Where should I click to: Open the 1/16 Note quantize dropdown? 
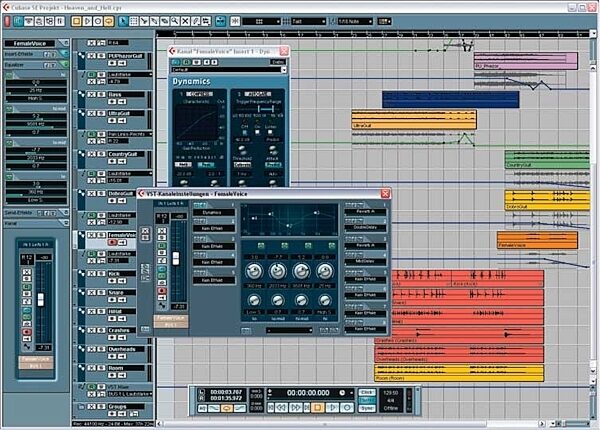click(355, 21)
